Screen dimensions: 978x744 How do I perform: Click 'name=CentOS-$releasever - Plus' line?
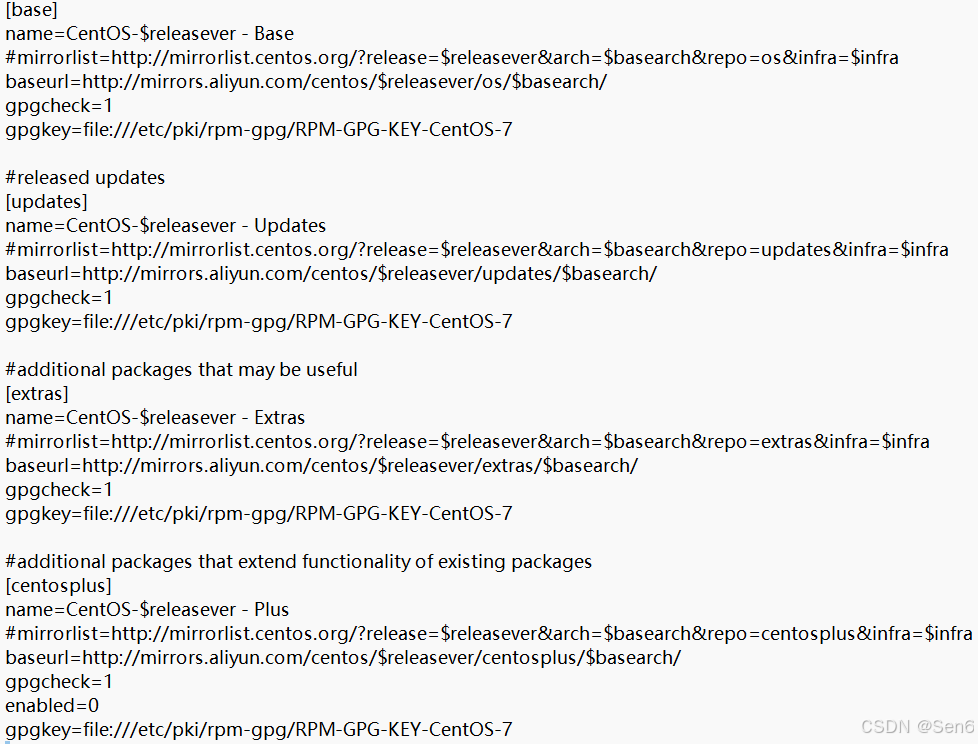[147, 610]
